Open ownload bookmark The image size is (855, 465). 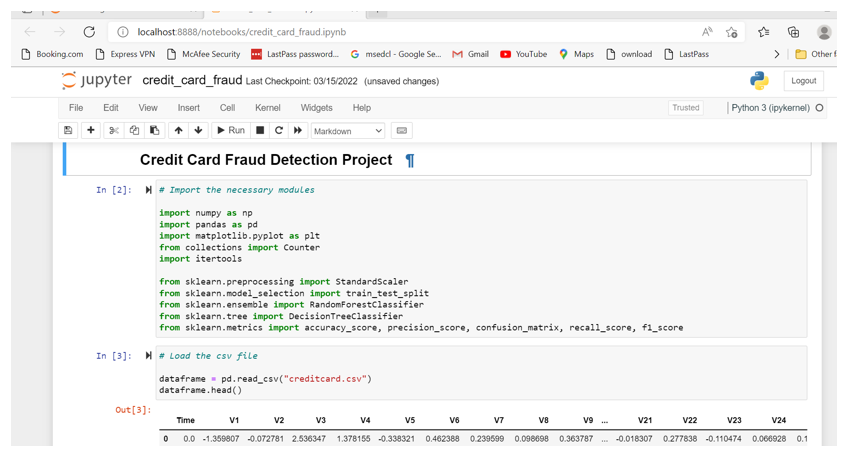tap(629, 54)
